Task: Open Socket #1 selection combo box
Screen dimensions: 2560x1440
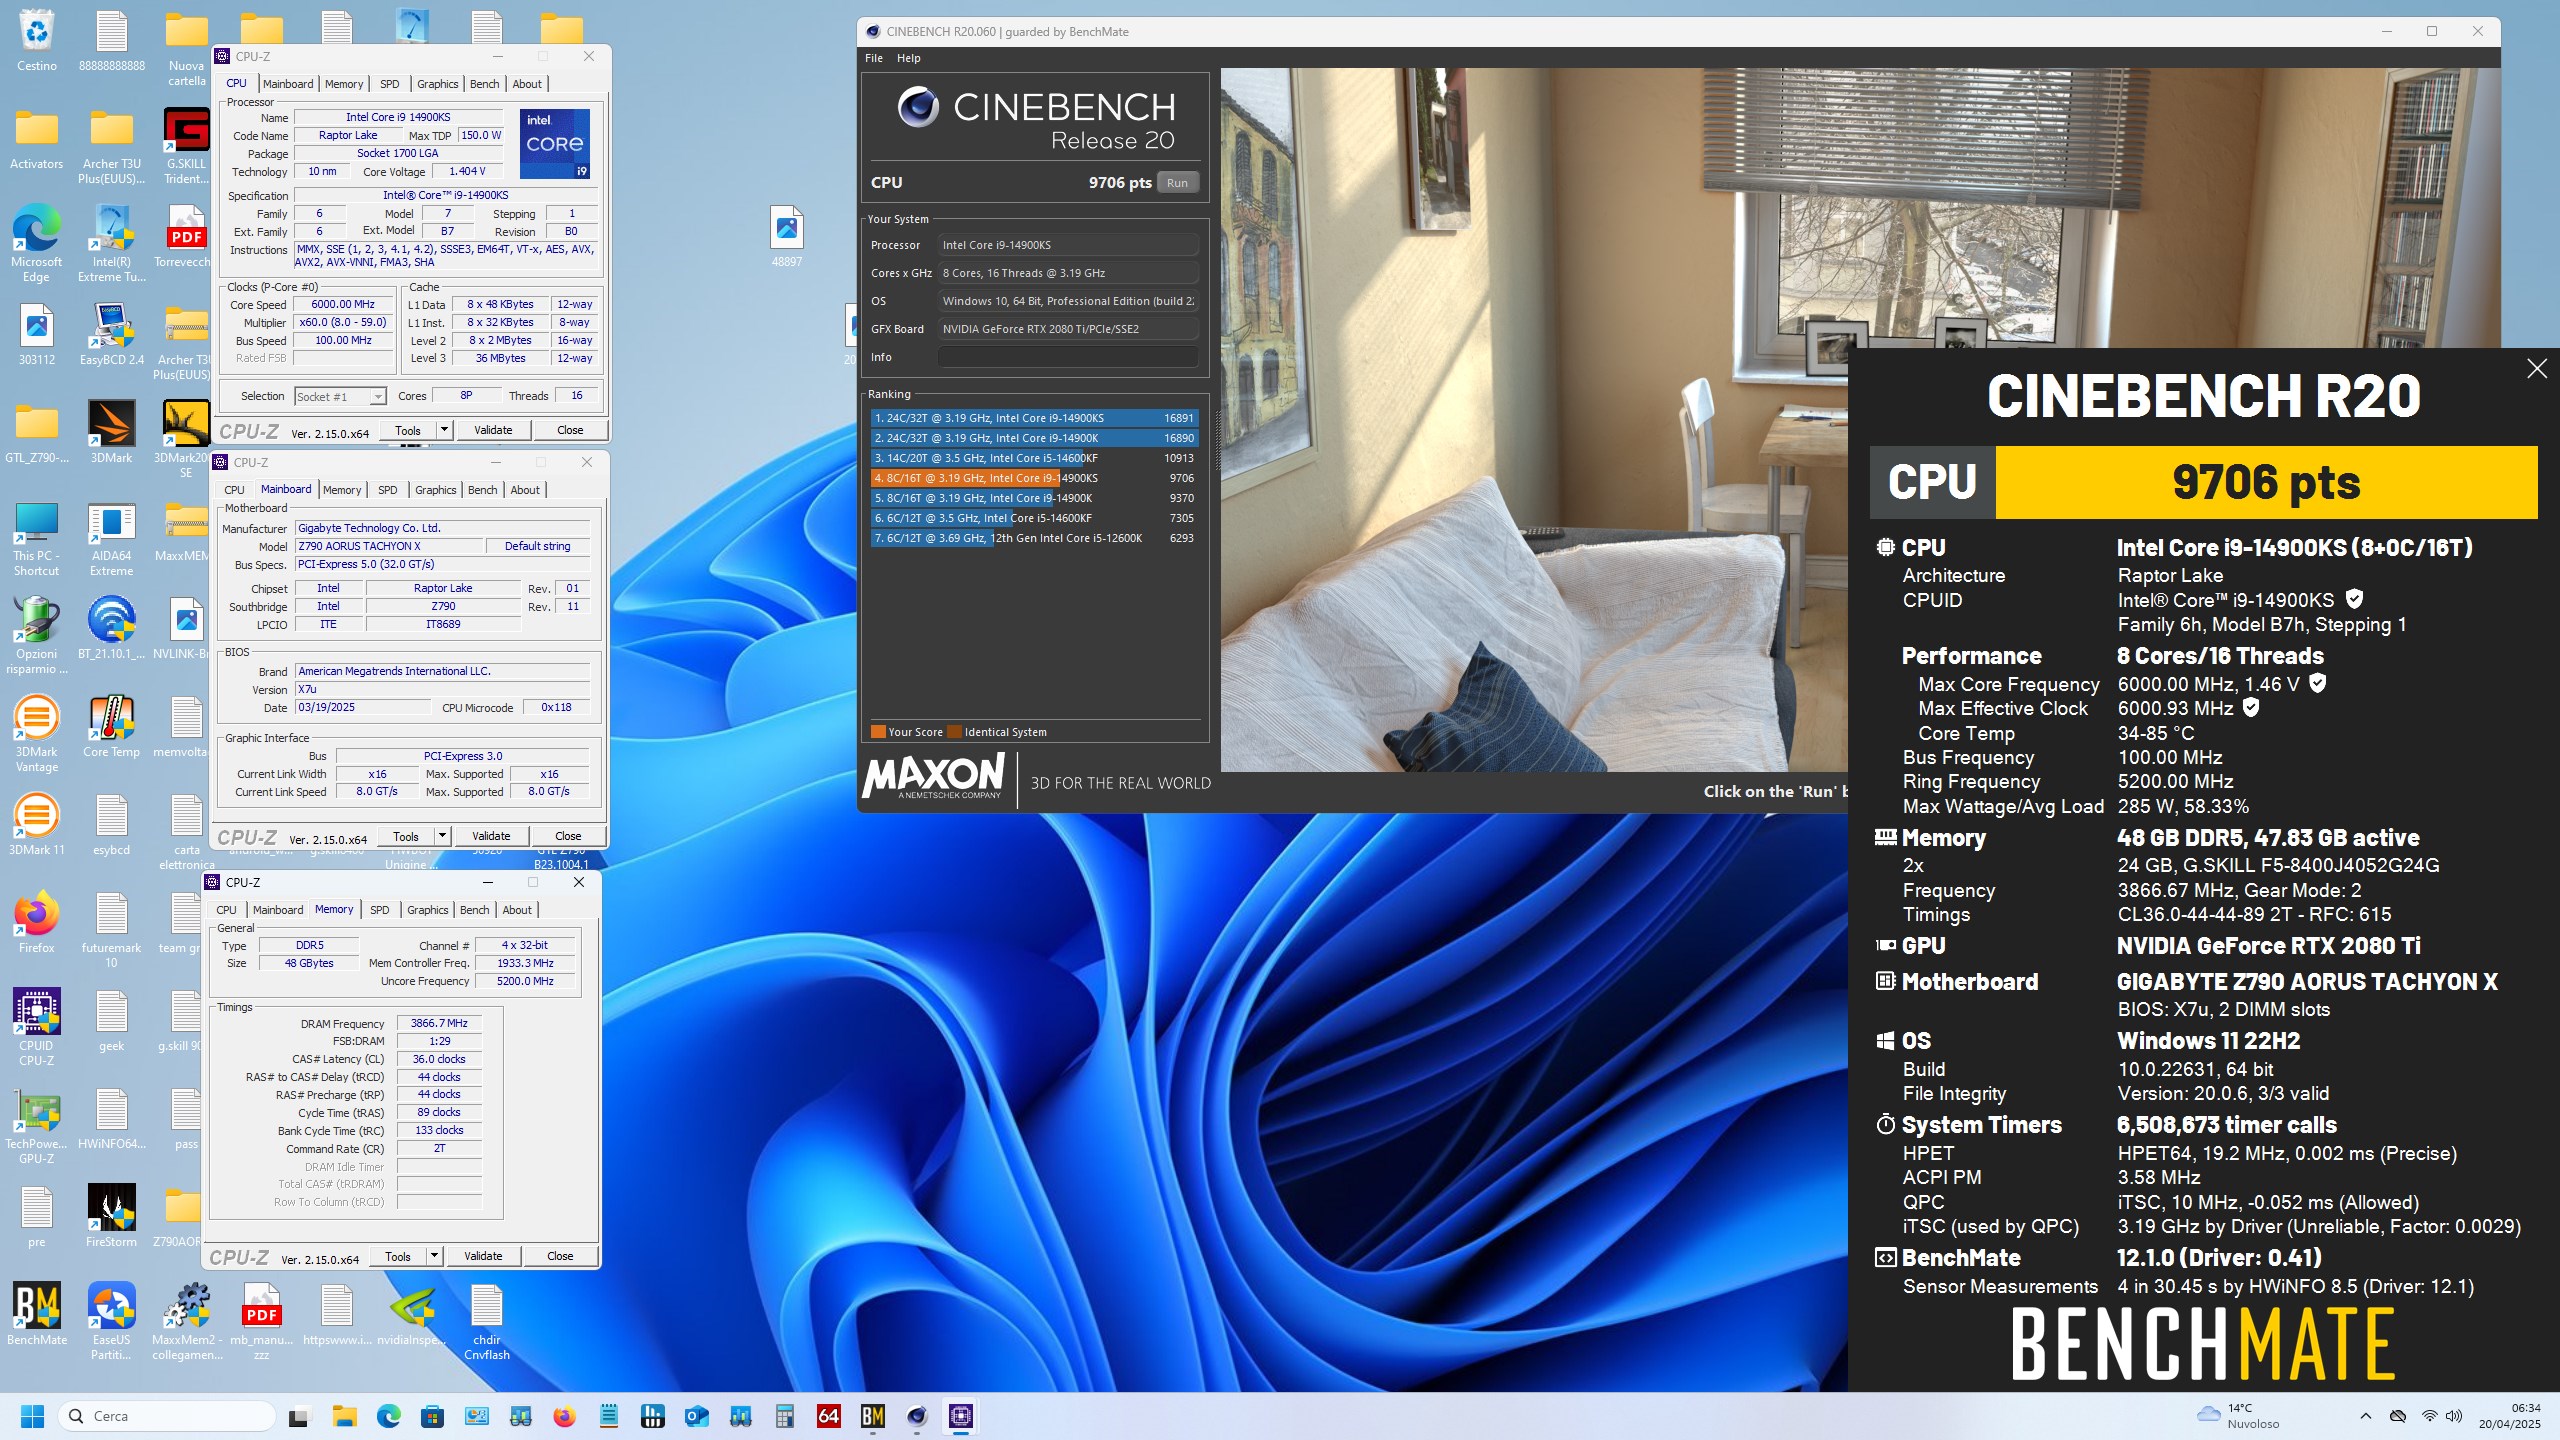Action: click(x=340, y=397)
